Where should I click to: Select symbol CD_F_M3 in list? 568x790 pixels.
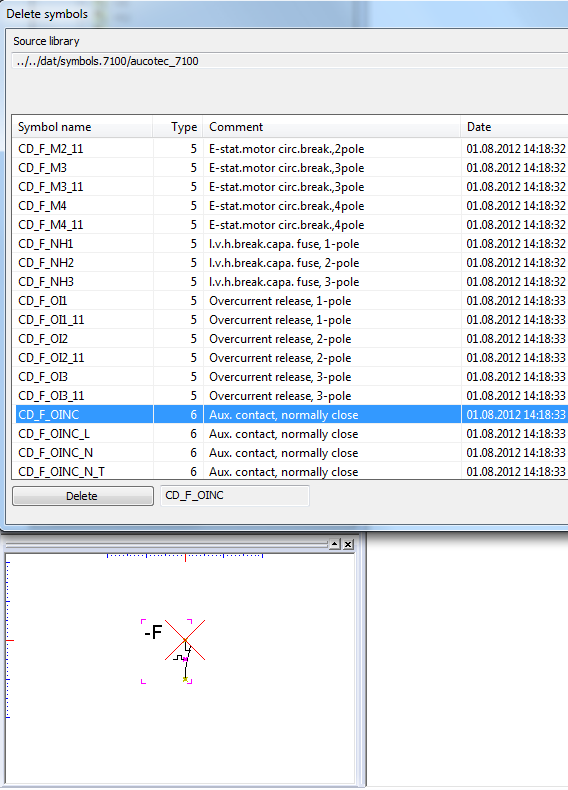tap(290, 168)
